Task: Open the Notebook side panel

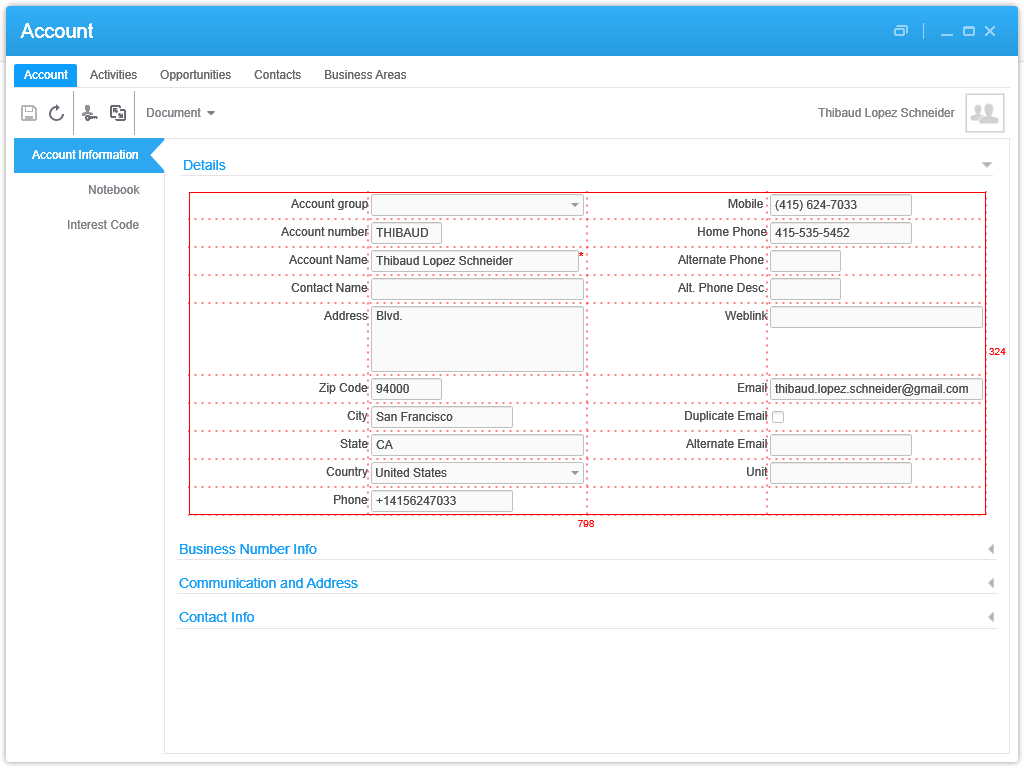Action: click(x=113, y=190)
